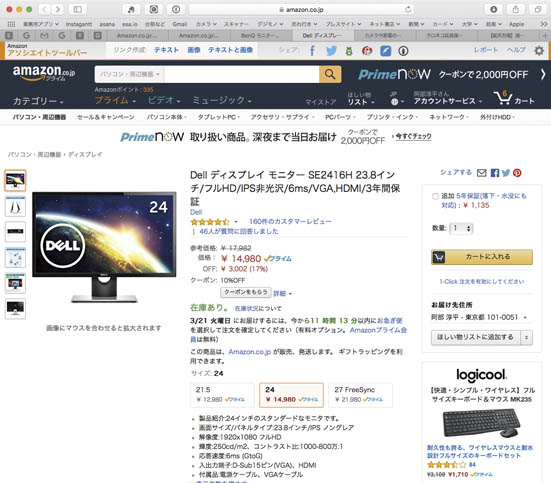The height and width of the screenshot is (483, 551).
Task: Select the 24 size option
Action: click(291, 395)
